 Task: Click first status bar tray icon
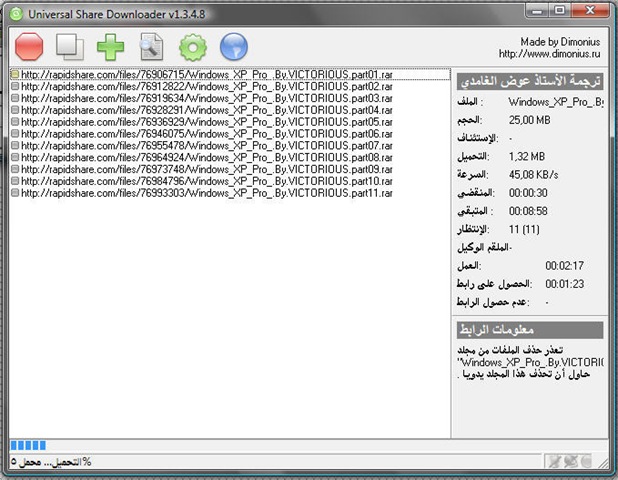555,461
